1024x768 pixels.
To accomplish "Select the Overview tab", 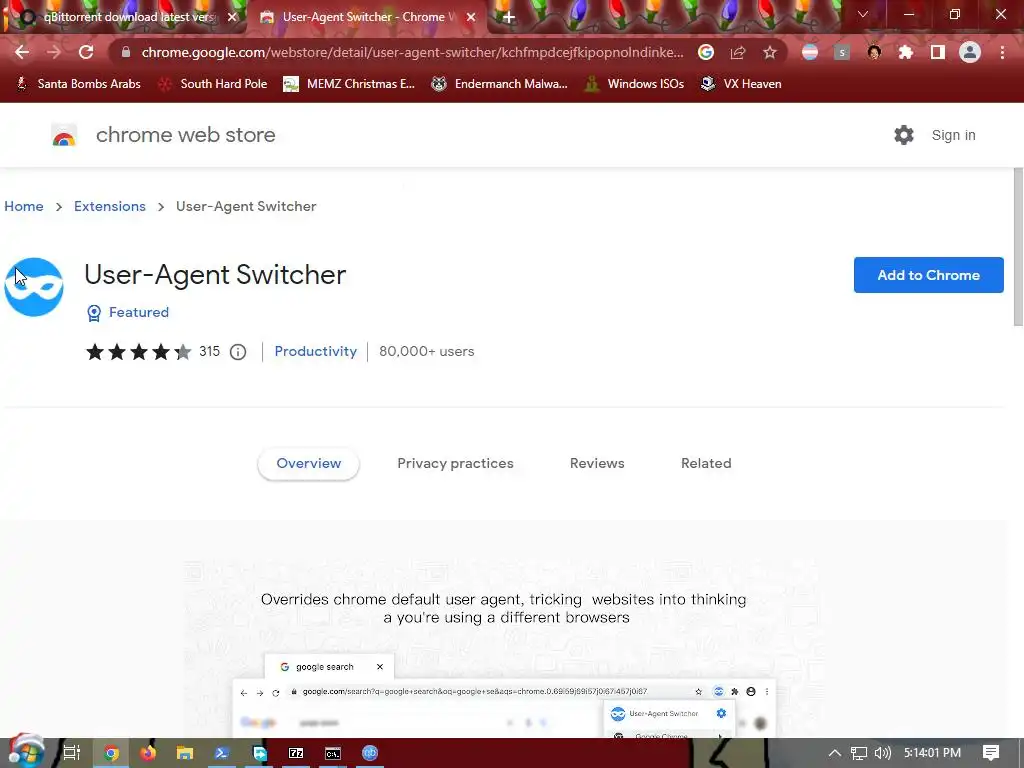I will [308, 464].
